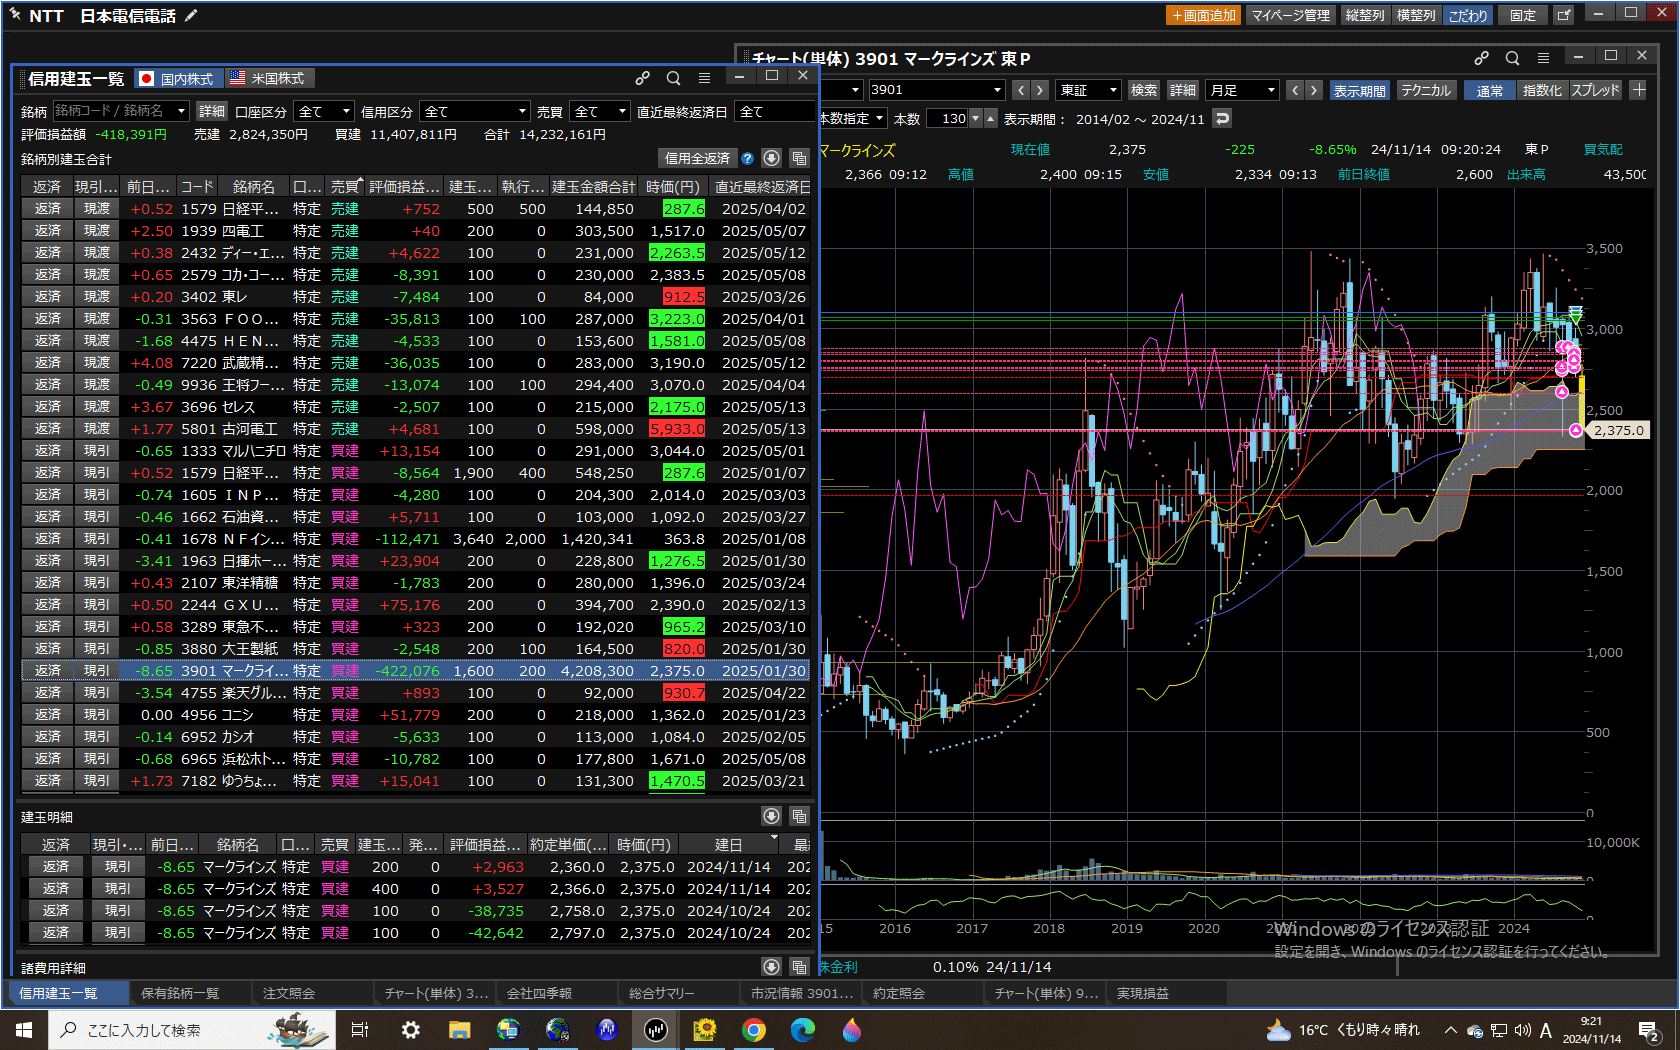Click download arrow icon in 建玉明細 section

[x=771, y=816]
